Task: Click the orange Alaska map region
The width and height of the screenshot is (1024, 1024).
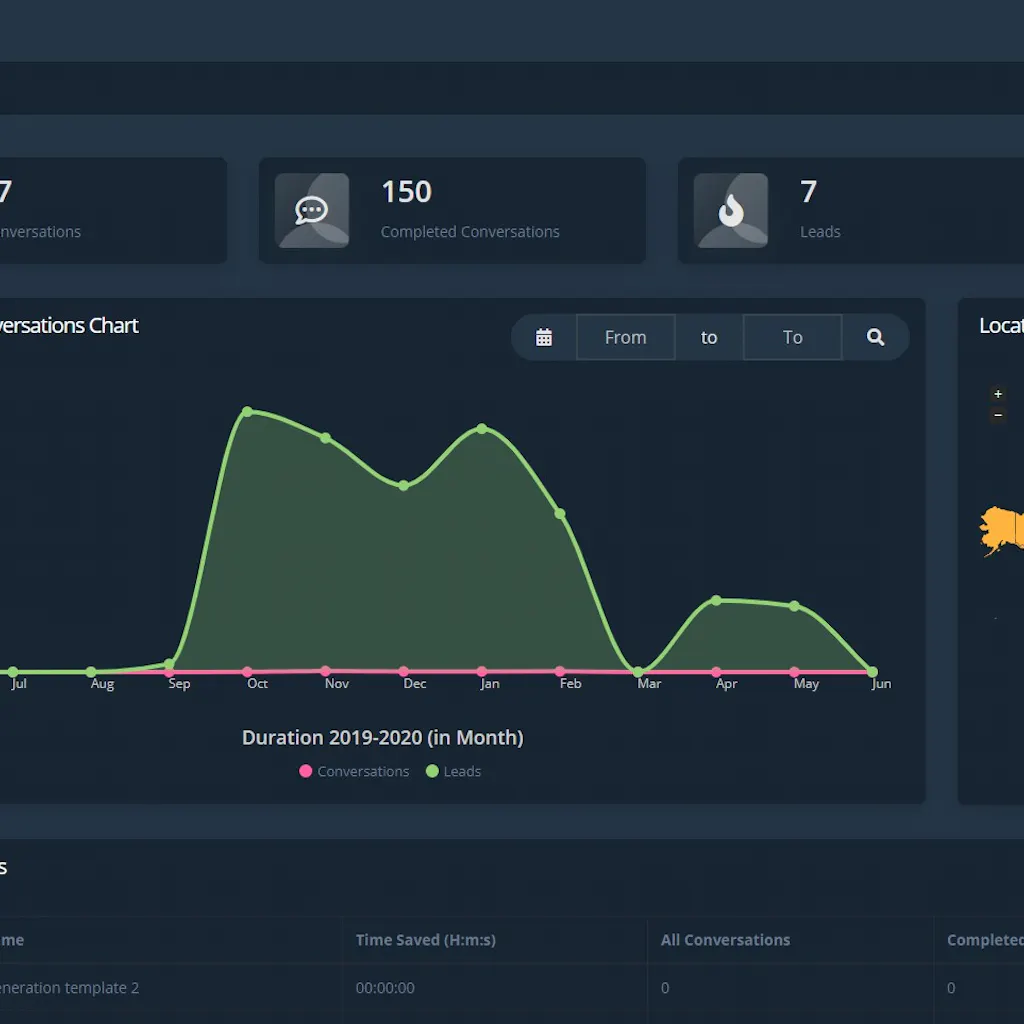Action: (x=1000, y=530)
